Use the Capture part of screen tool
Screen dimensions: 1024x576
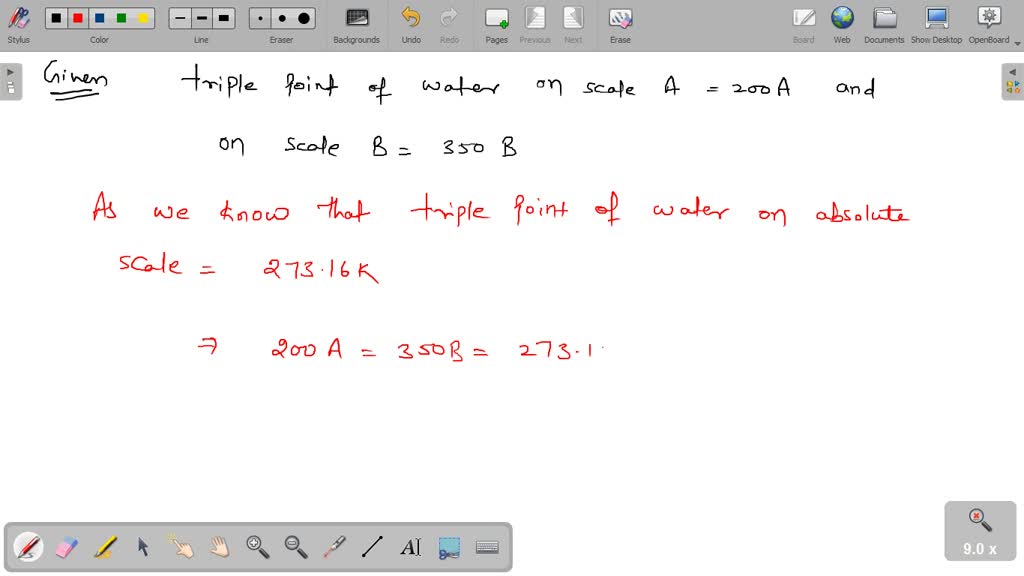coord(448,547)
